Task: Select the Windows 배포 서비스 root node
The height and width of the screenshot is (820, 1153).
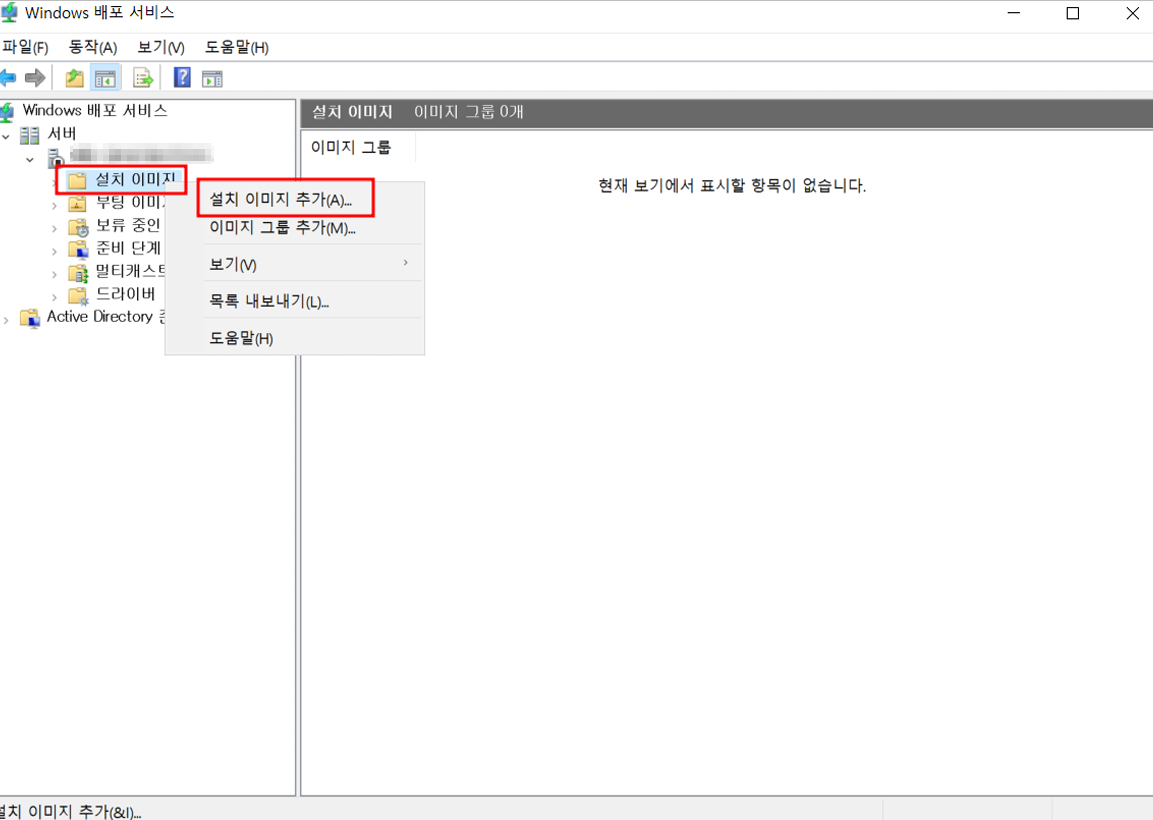Action: tap(95, 110)
